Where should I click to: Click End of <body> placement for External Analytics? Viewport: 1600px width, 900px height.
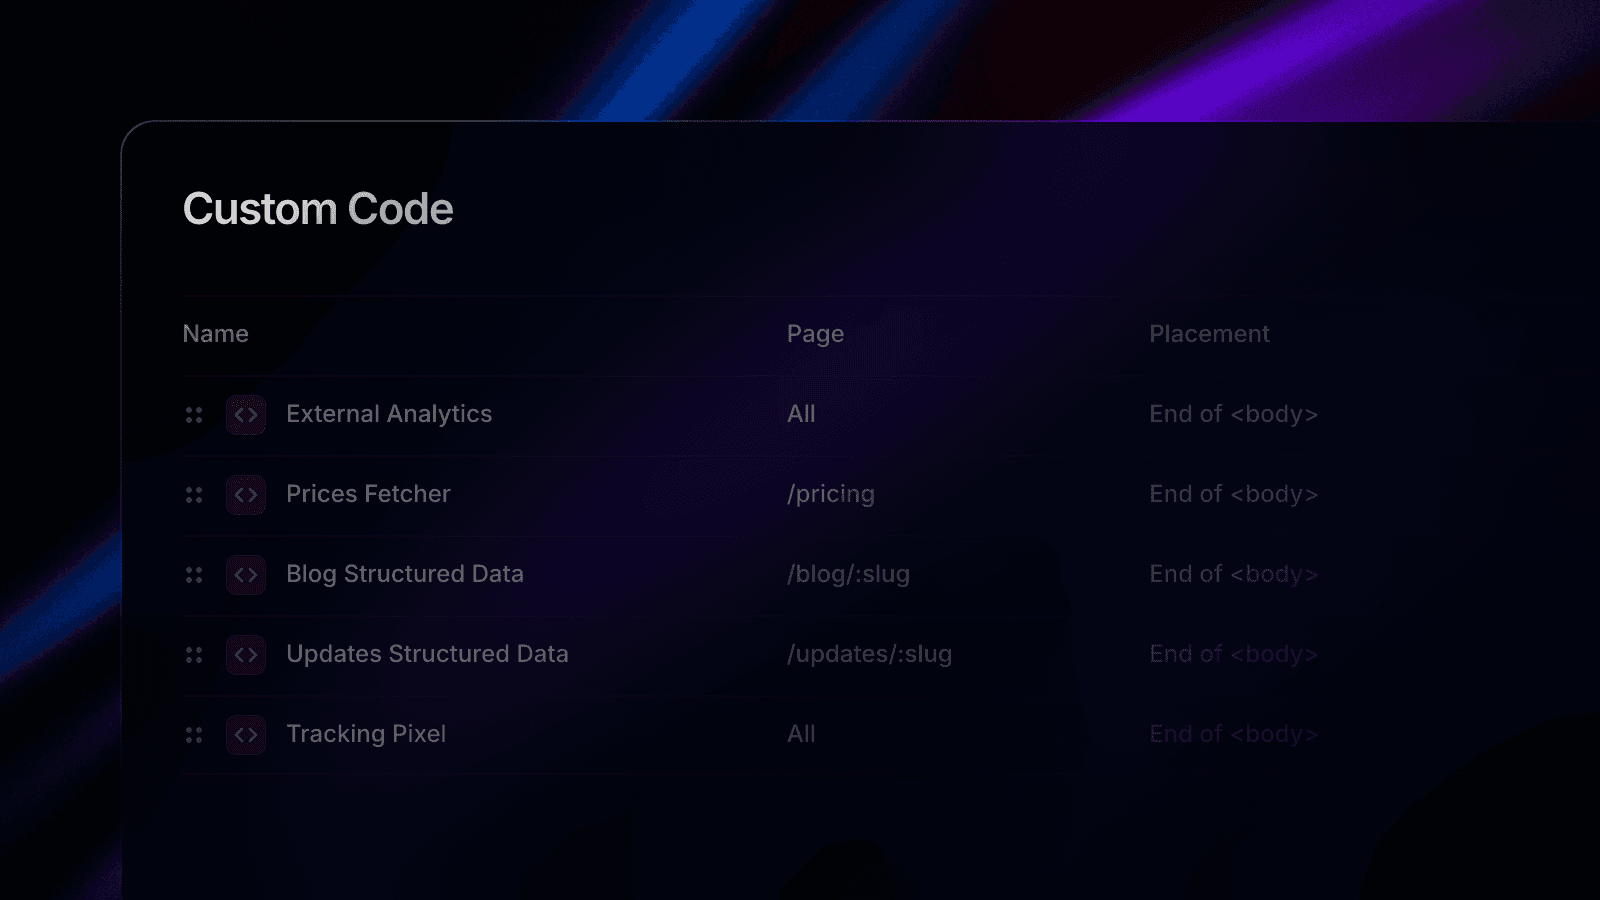pyautogui.click(x=1233, y=414)
